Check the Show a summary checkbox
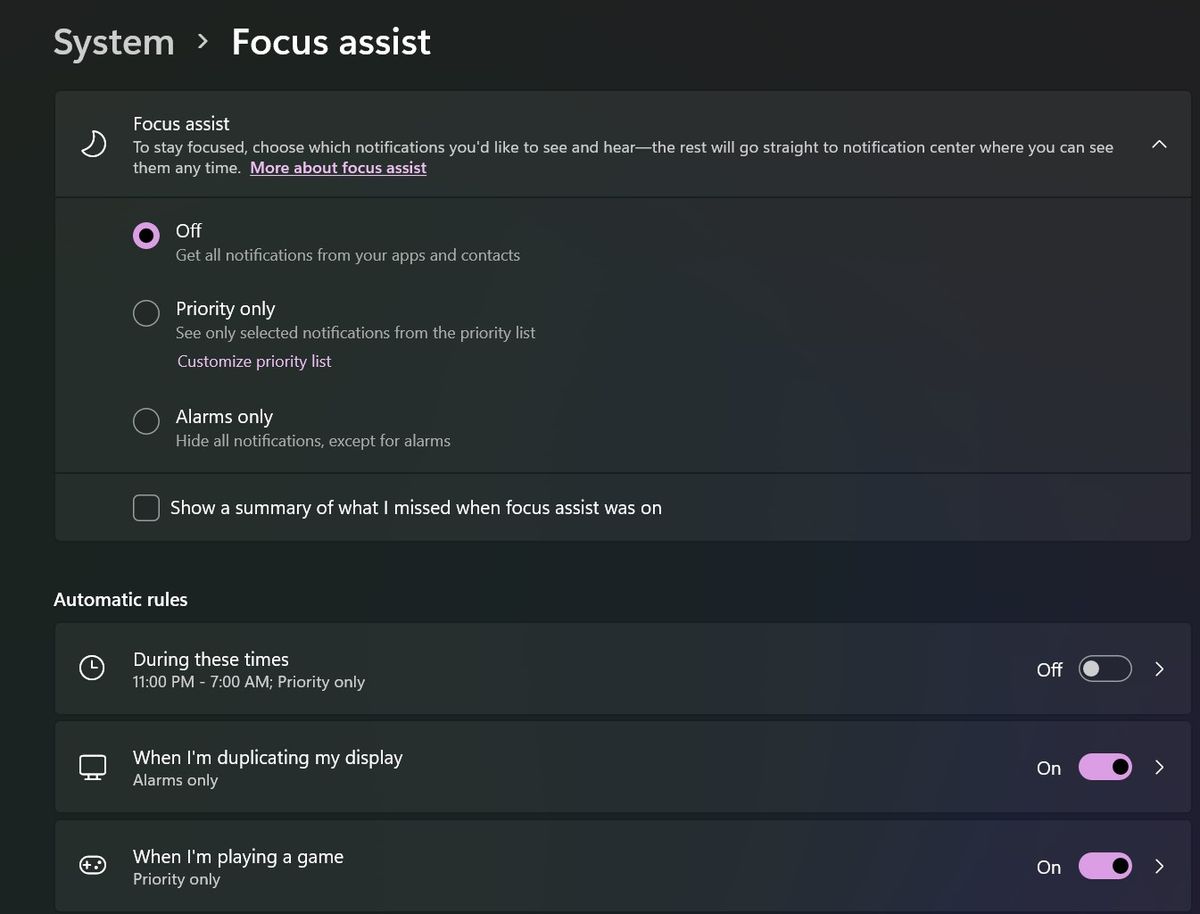 146,508
